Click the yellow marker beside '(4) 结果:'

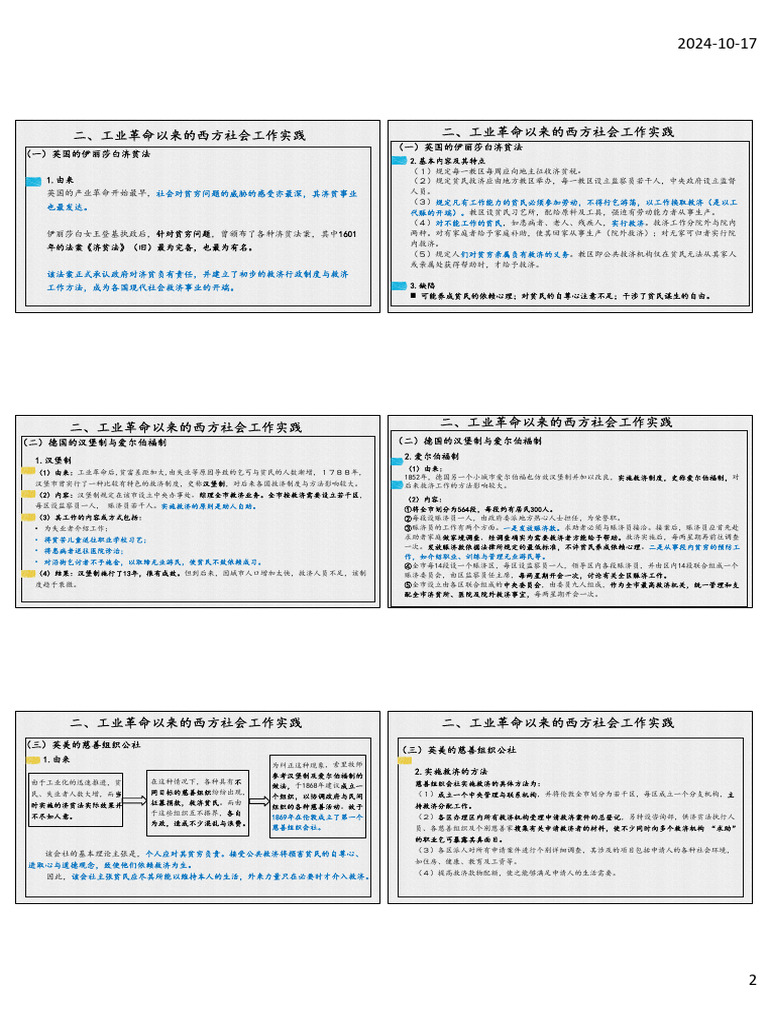click(x=28, y=574)
